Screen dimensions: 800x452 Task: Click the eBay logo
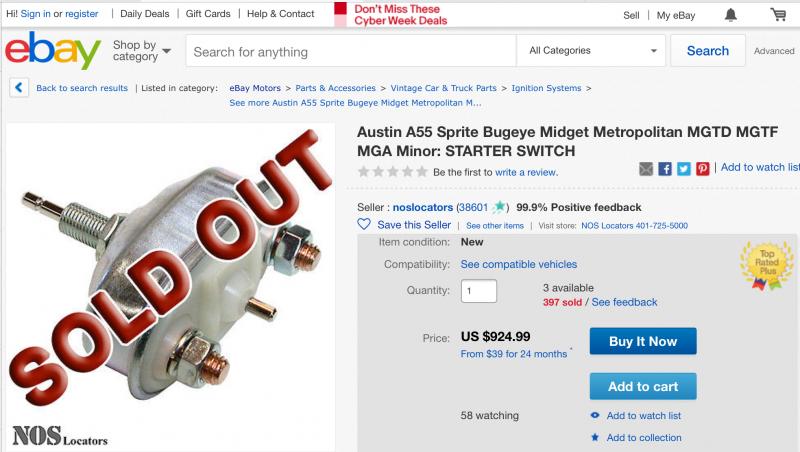[x=53, y=51]
